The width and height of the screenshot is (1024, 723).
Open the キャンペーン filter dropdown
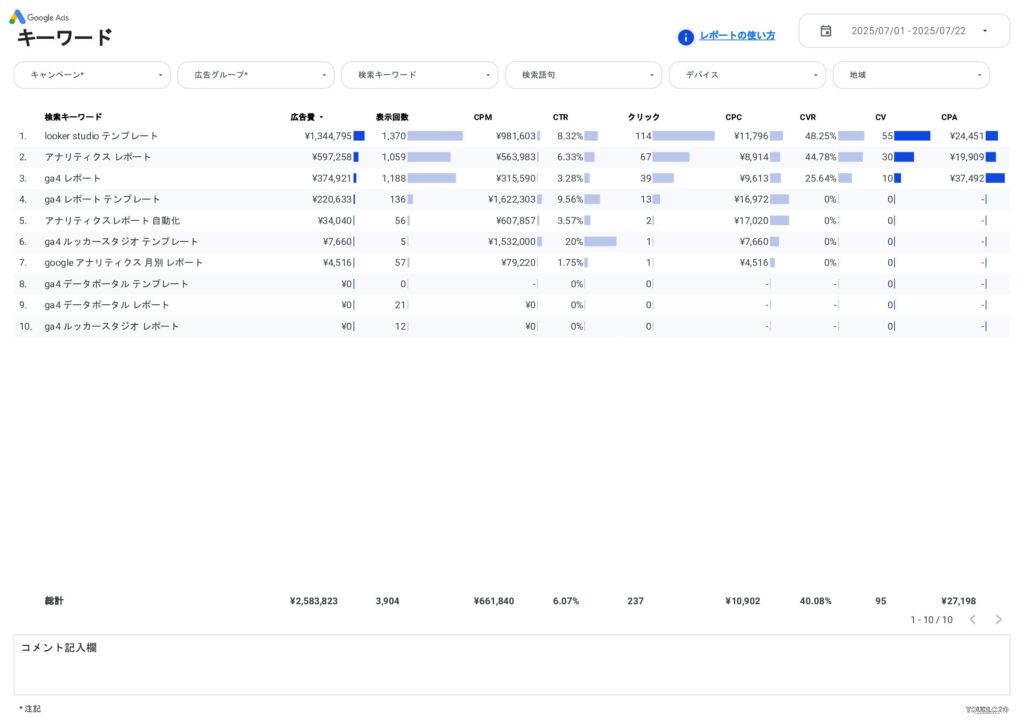click(91, 74)
